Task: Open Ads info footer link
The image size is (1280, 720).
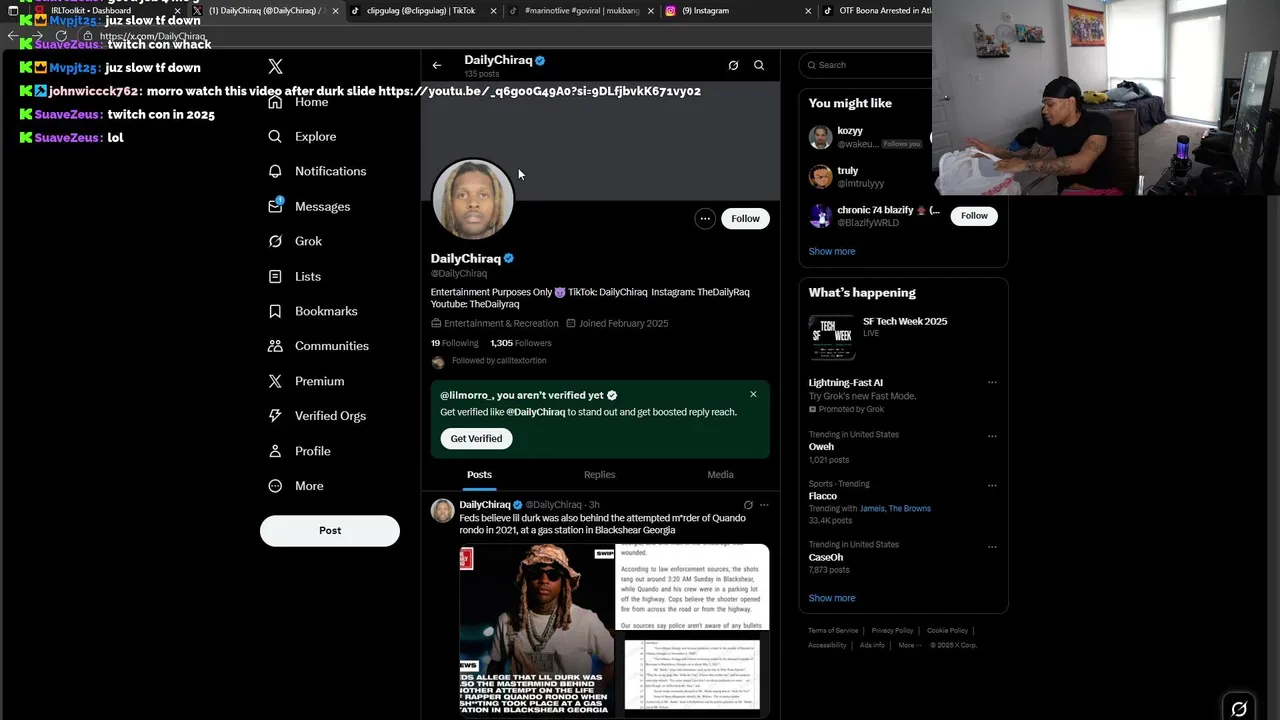Action: (x=872, y=645)
